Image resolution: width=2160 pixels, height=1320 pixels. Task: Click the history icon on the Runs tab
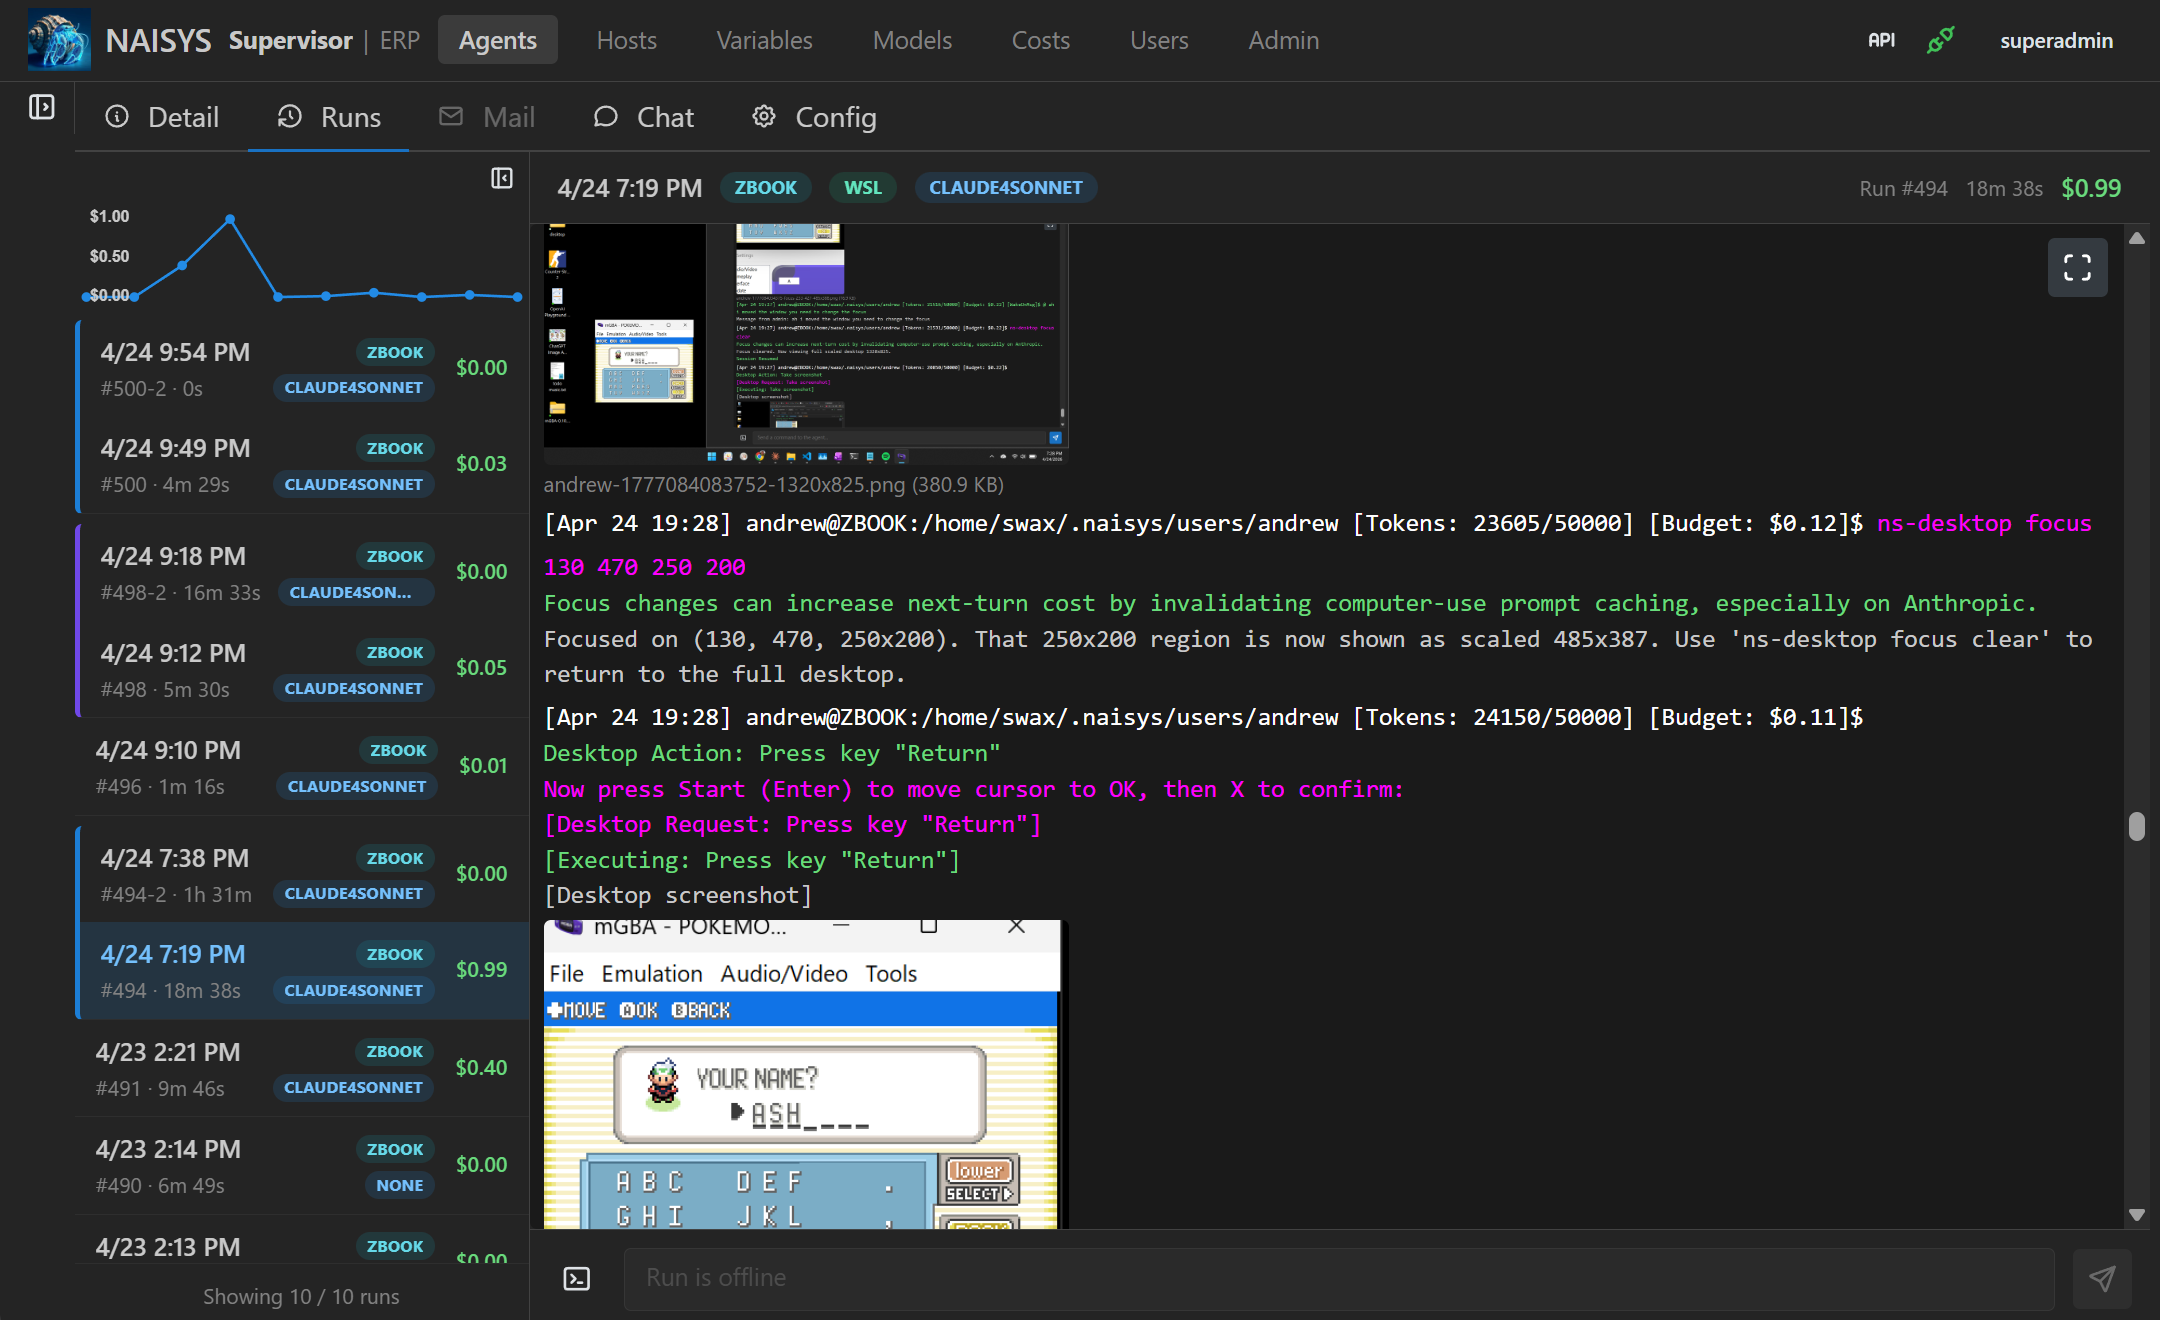289,117
